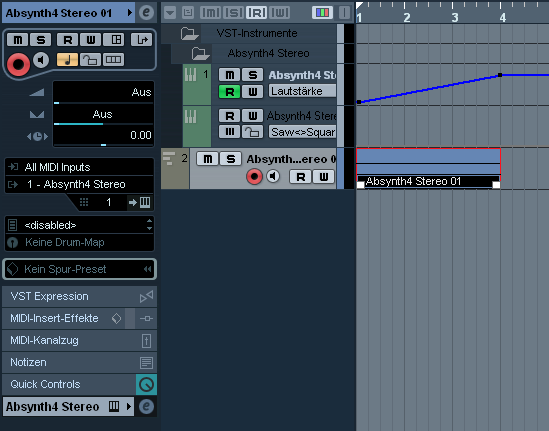Open the All MIDI Inputs dropdown

[x=79, y=167]
